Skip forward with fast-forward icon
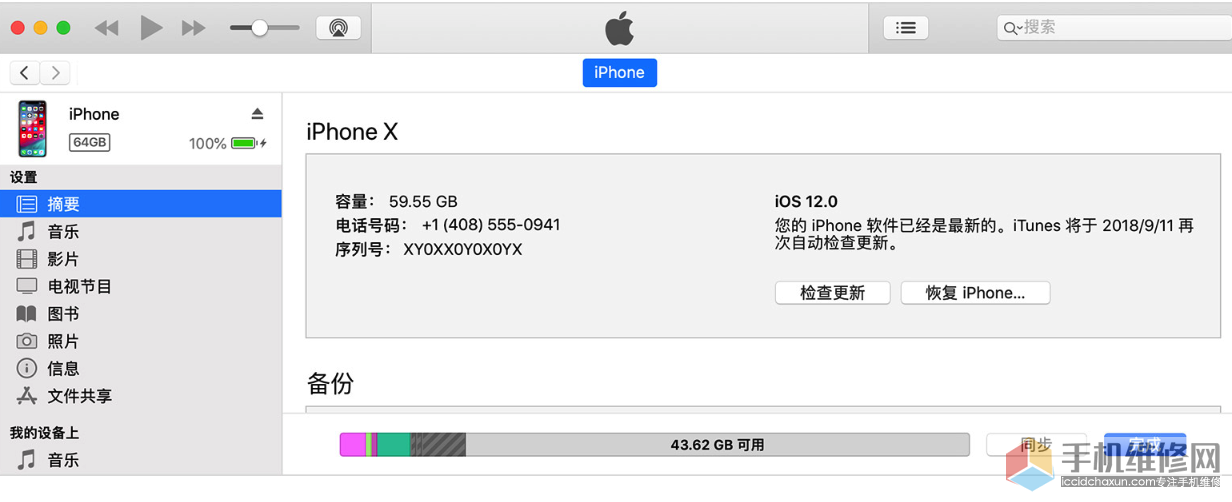The height and width of the screenshot is (502, 1232). [x=193, y=28]
